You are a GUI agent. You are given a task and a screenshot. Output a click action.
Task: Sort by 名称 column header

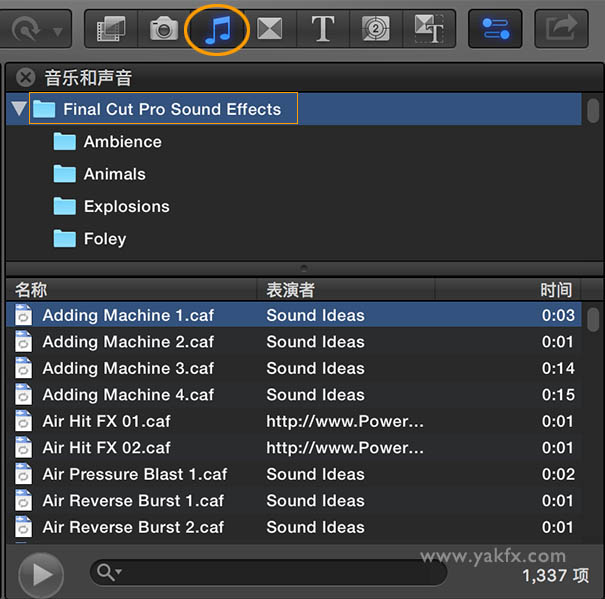[x=131, y=289]
